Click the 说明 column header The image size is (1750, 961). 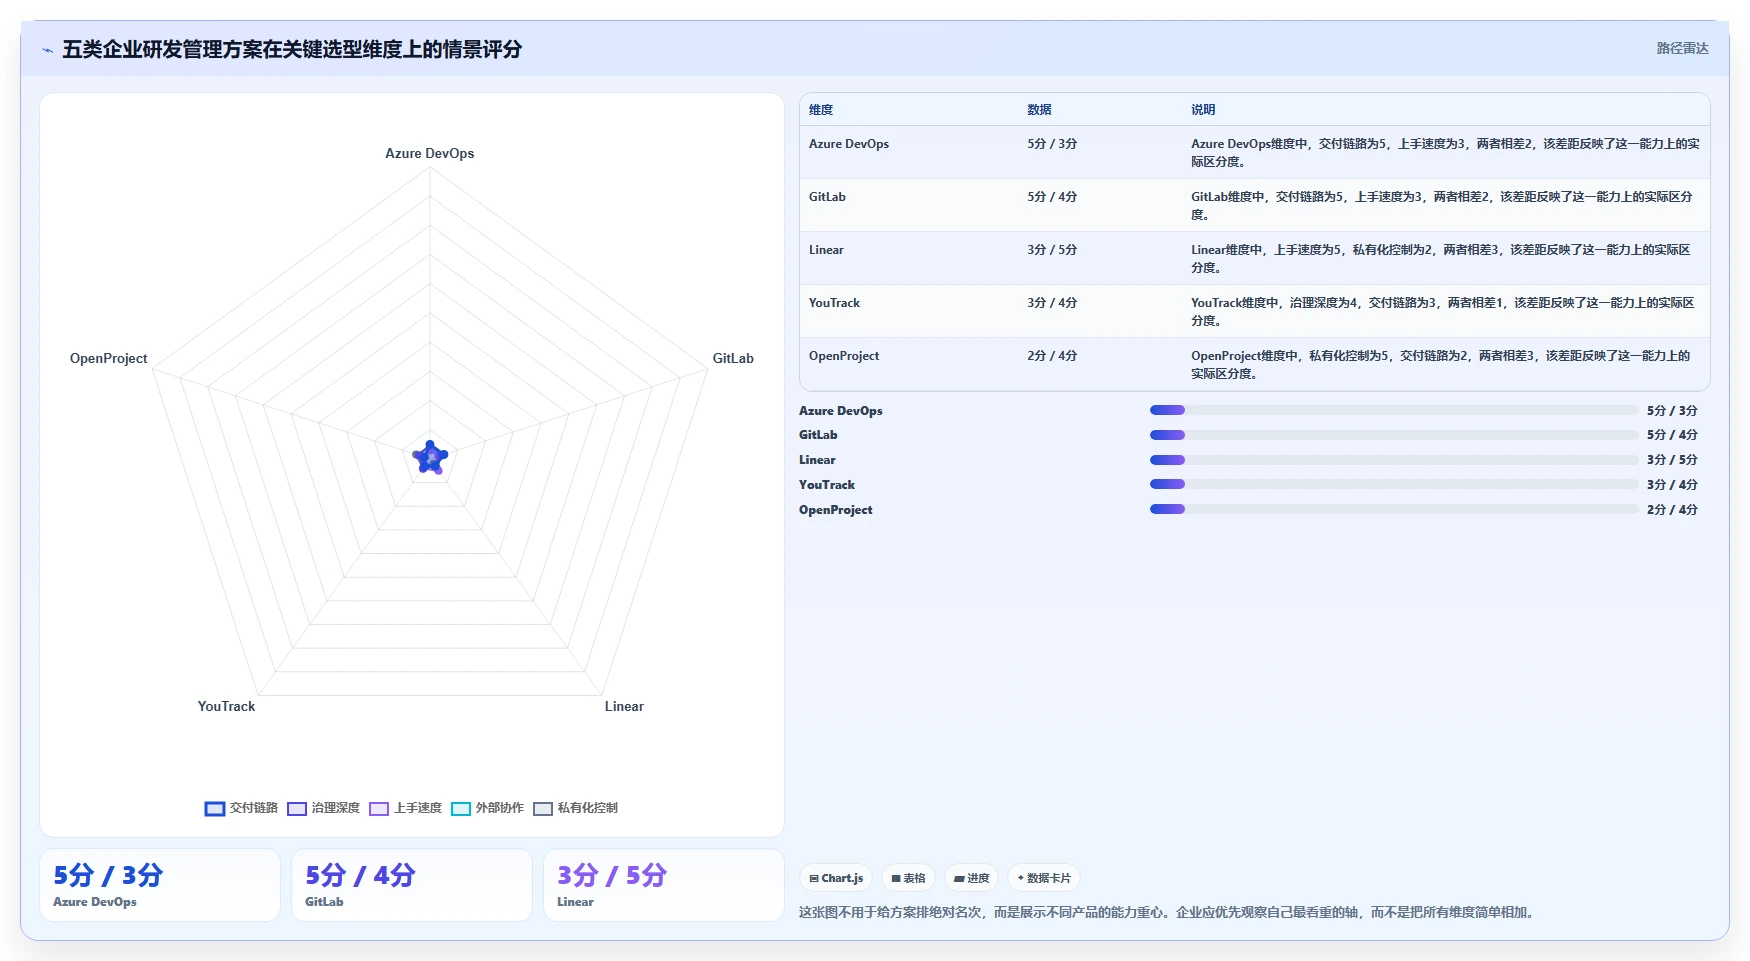coord(1203,110)
